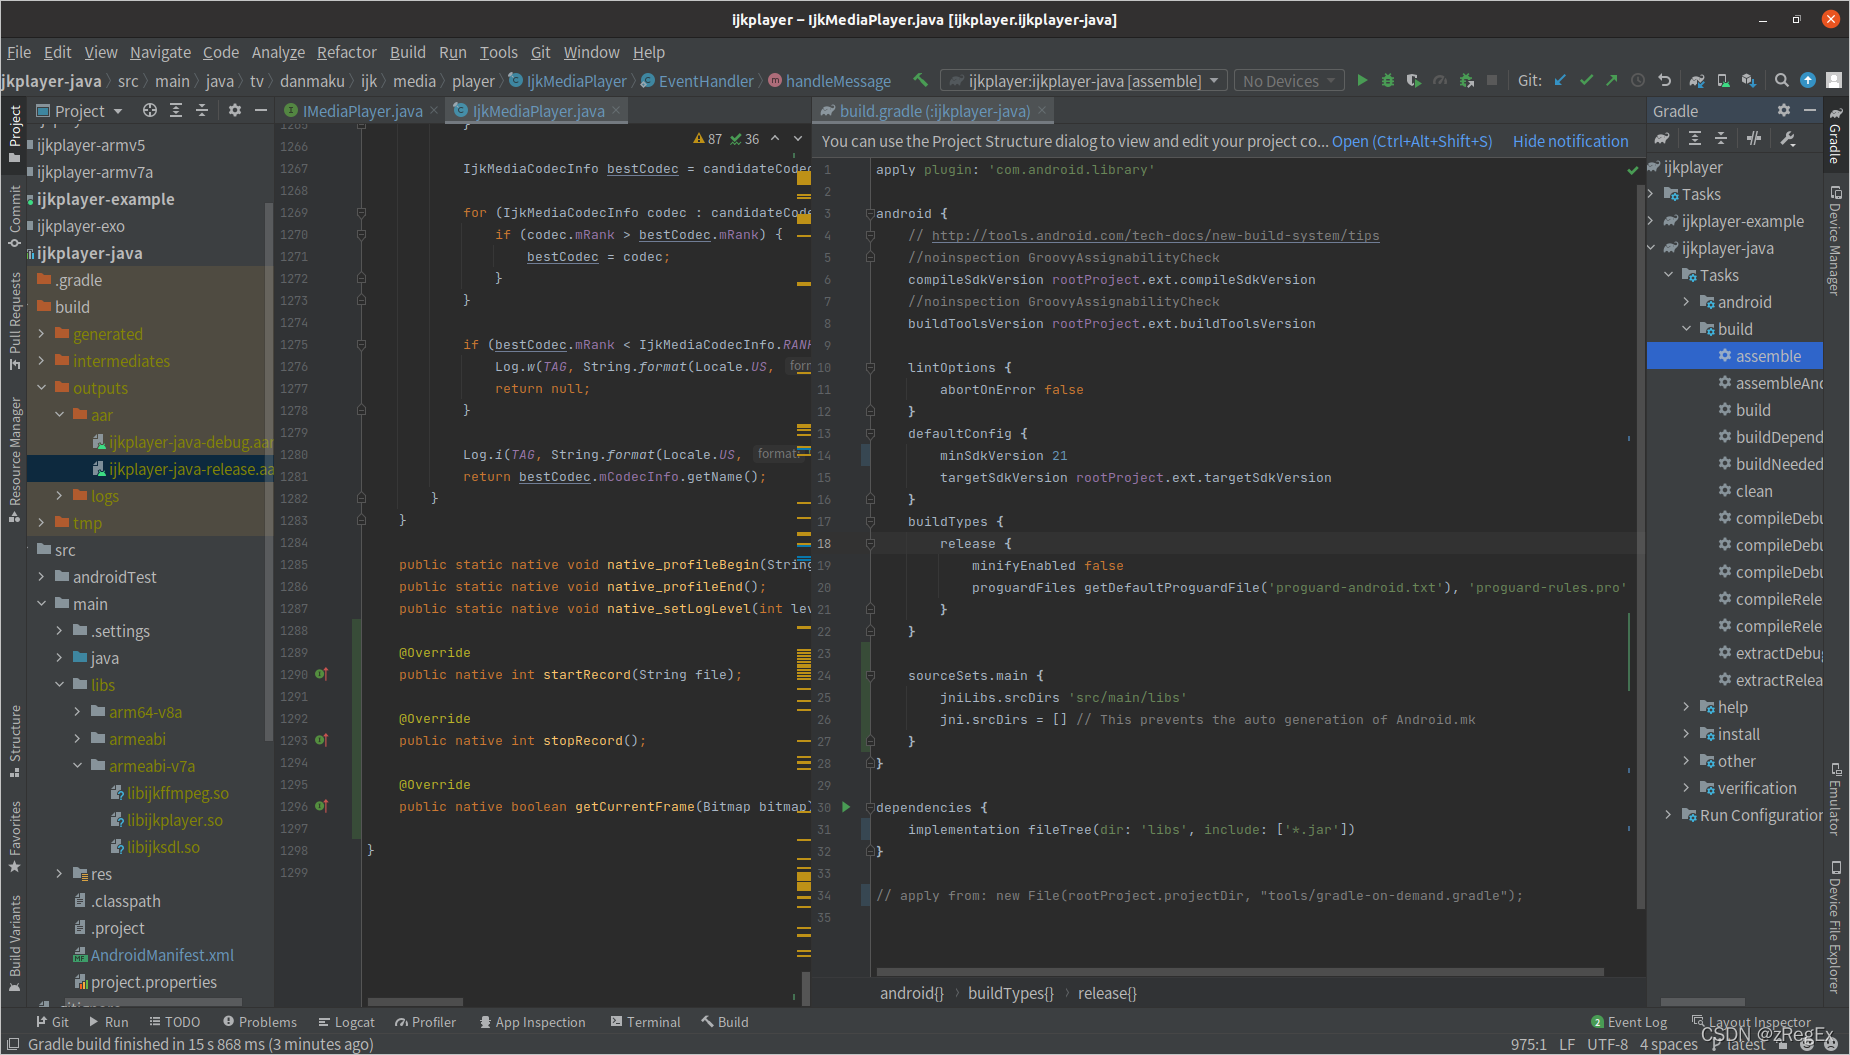Click the project tree vertical scrollbar
The height and width of the screenshot is (1055, 1850).
(268, 470)
